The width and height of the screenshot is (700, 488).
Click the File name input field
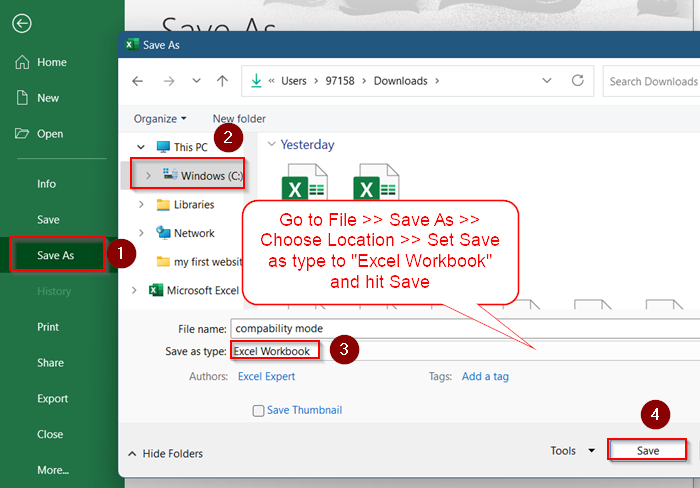click(465, 329)
